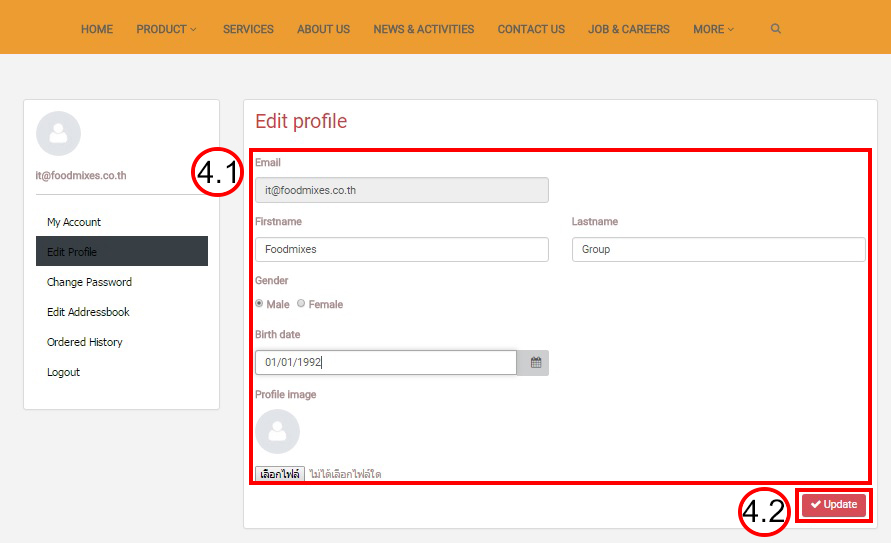This screenshot has width=891, height=543.
Task: Go to the HOME page
Action: pyautogui.click(x=97, y=29)
